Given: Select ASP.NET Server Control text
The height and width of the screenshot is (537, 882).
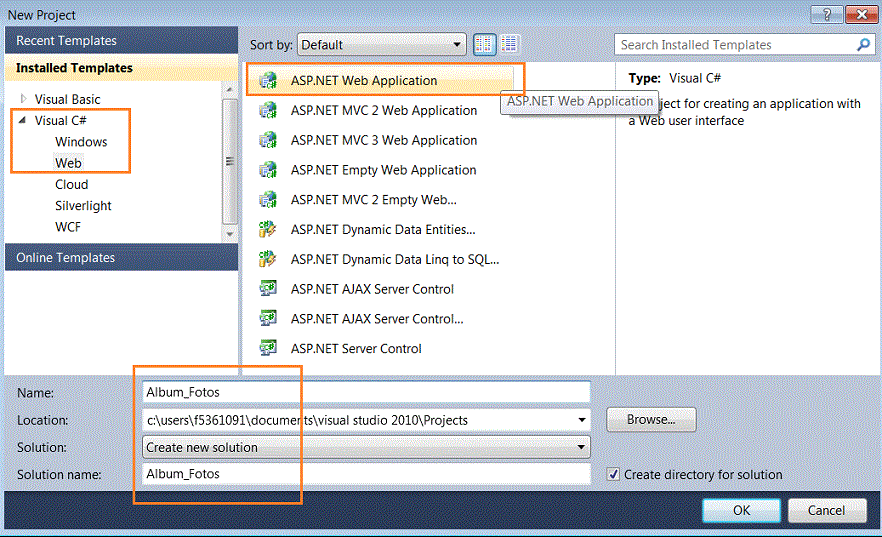Looking at the screenshot, I should (356, 349).
